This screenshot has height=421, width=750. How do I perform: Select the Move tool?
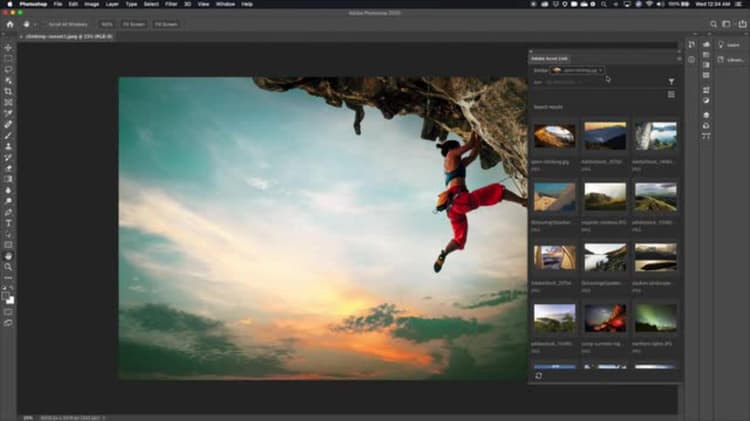[8, 47]
